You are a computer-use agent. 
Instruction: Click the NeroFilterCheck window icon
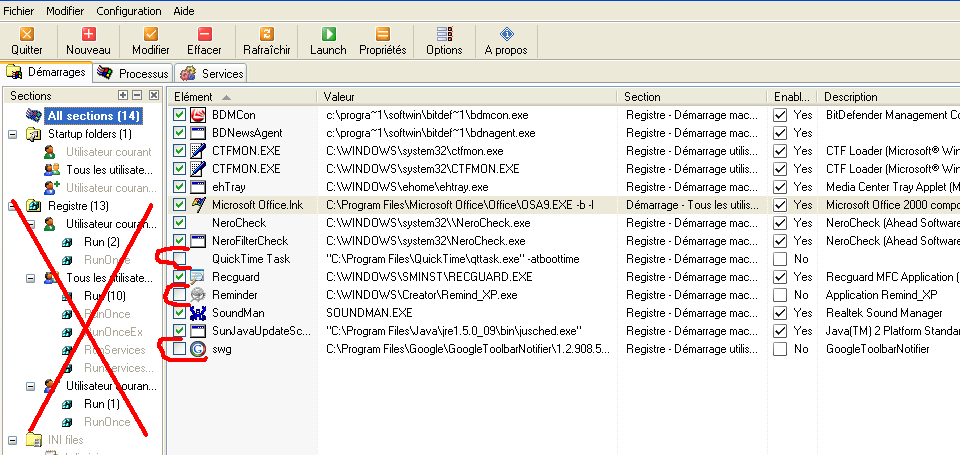[x=197, y=241]
